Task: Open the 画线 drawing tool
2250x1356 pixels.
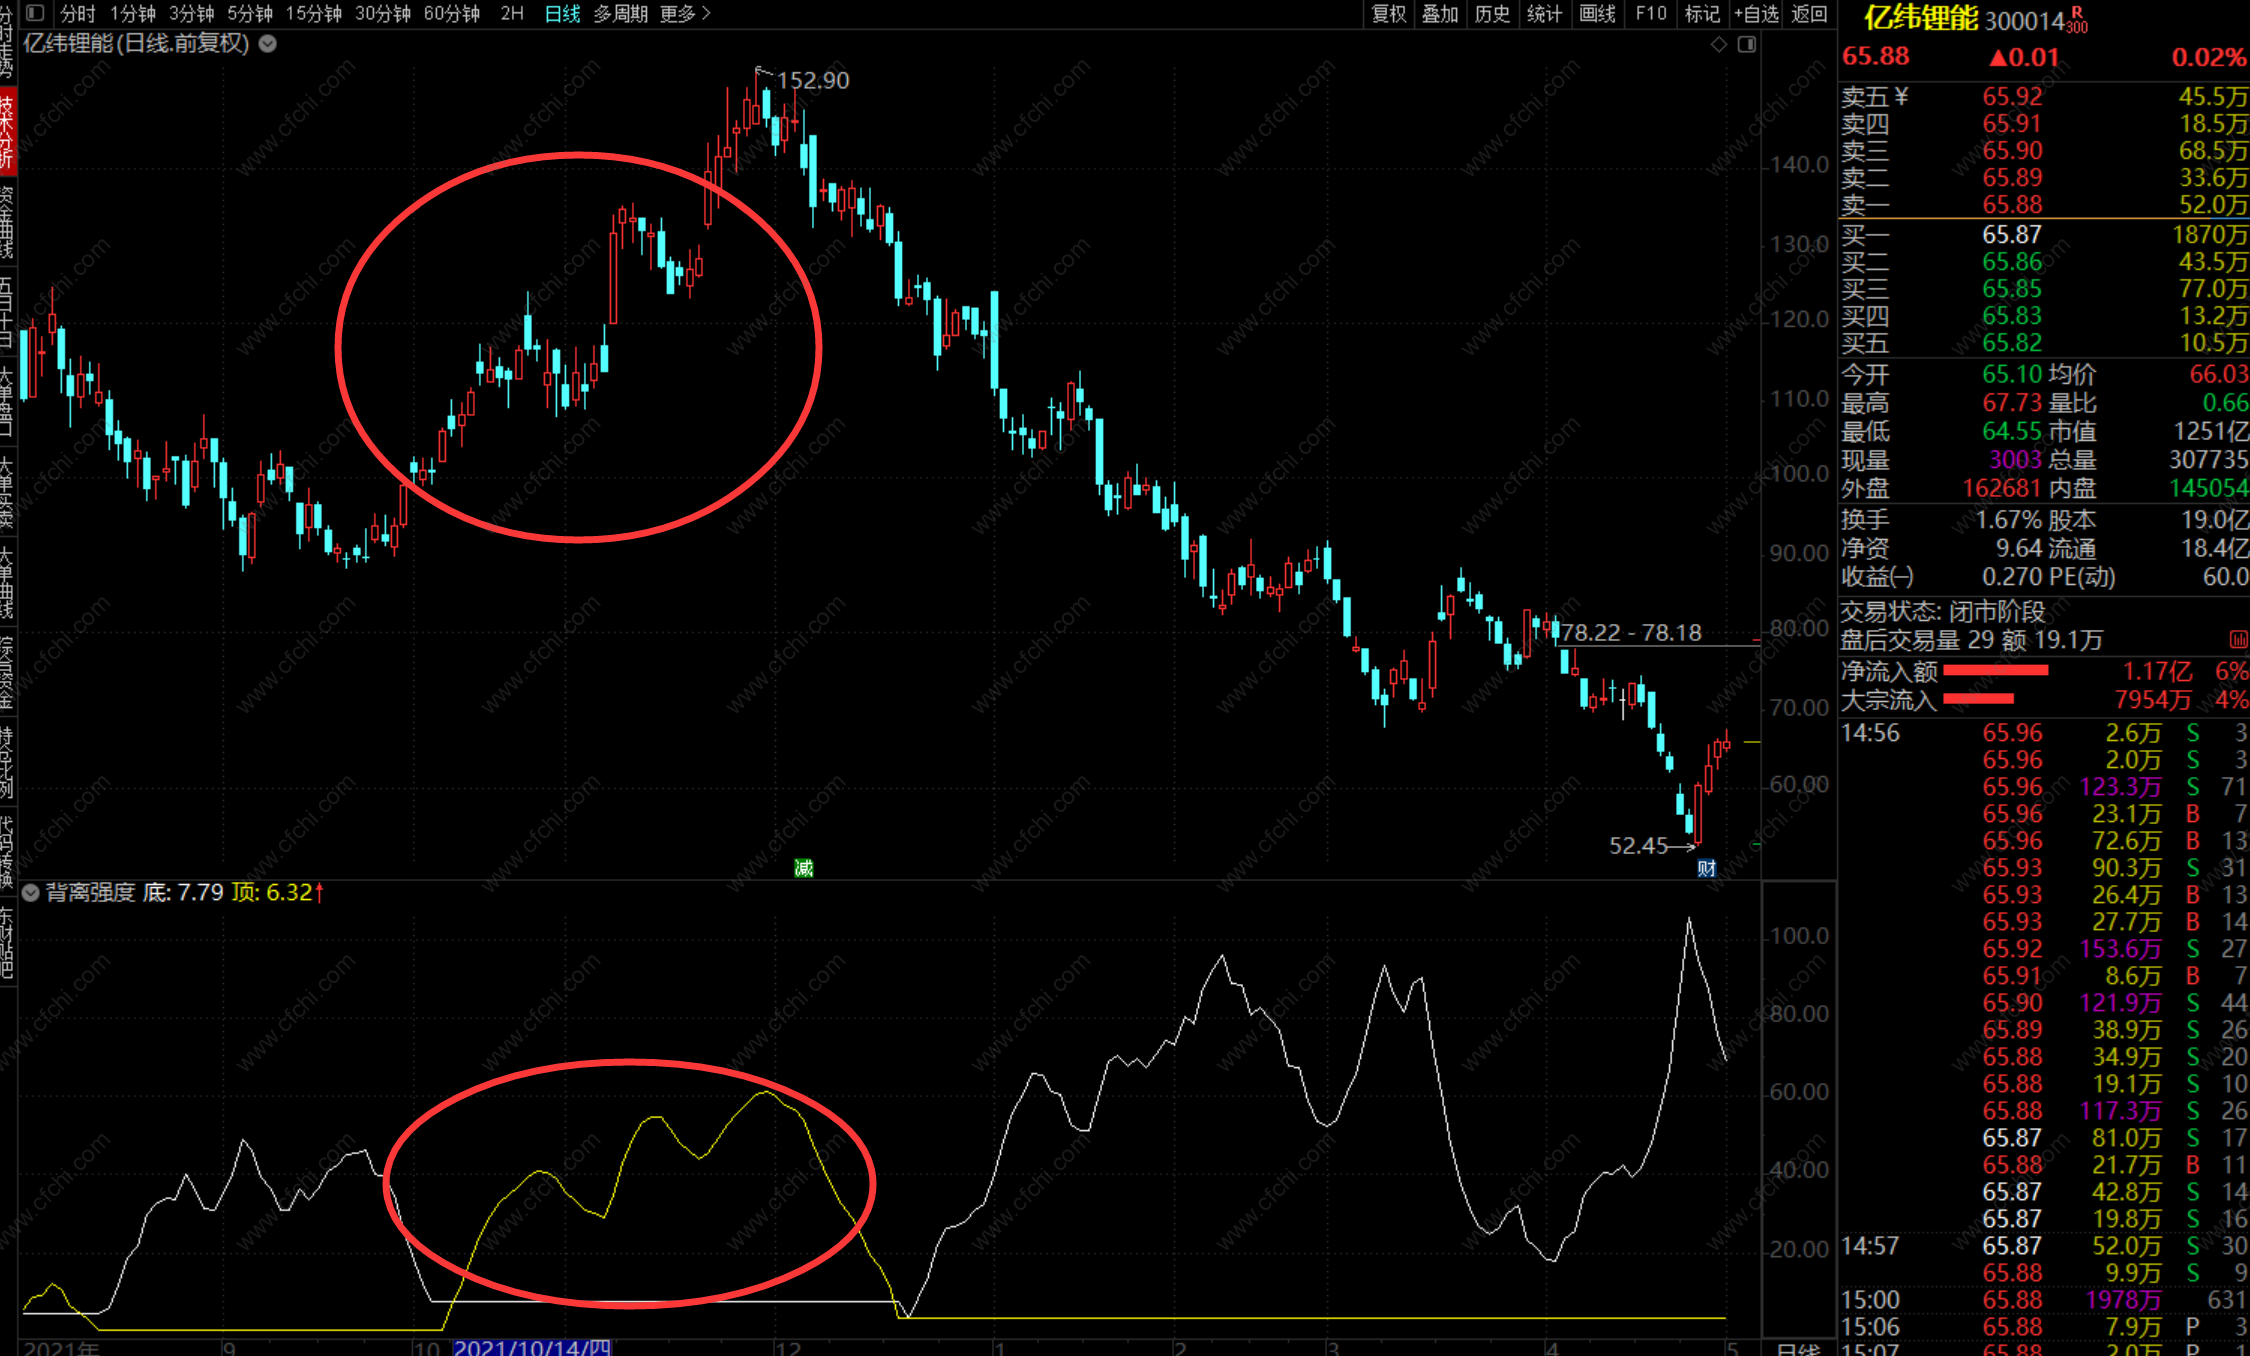Action: pyautogui.click(x=1597, y=14)
